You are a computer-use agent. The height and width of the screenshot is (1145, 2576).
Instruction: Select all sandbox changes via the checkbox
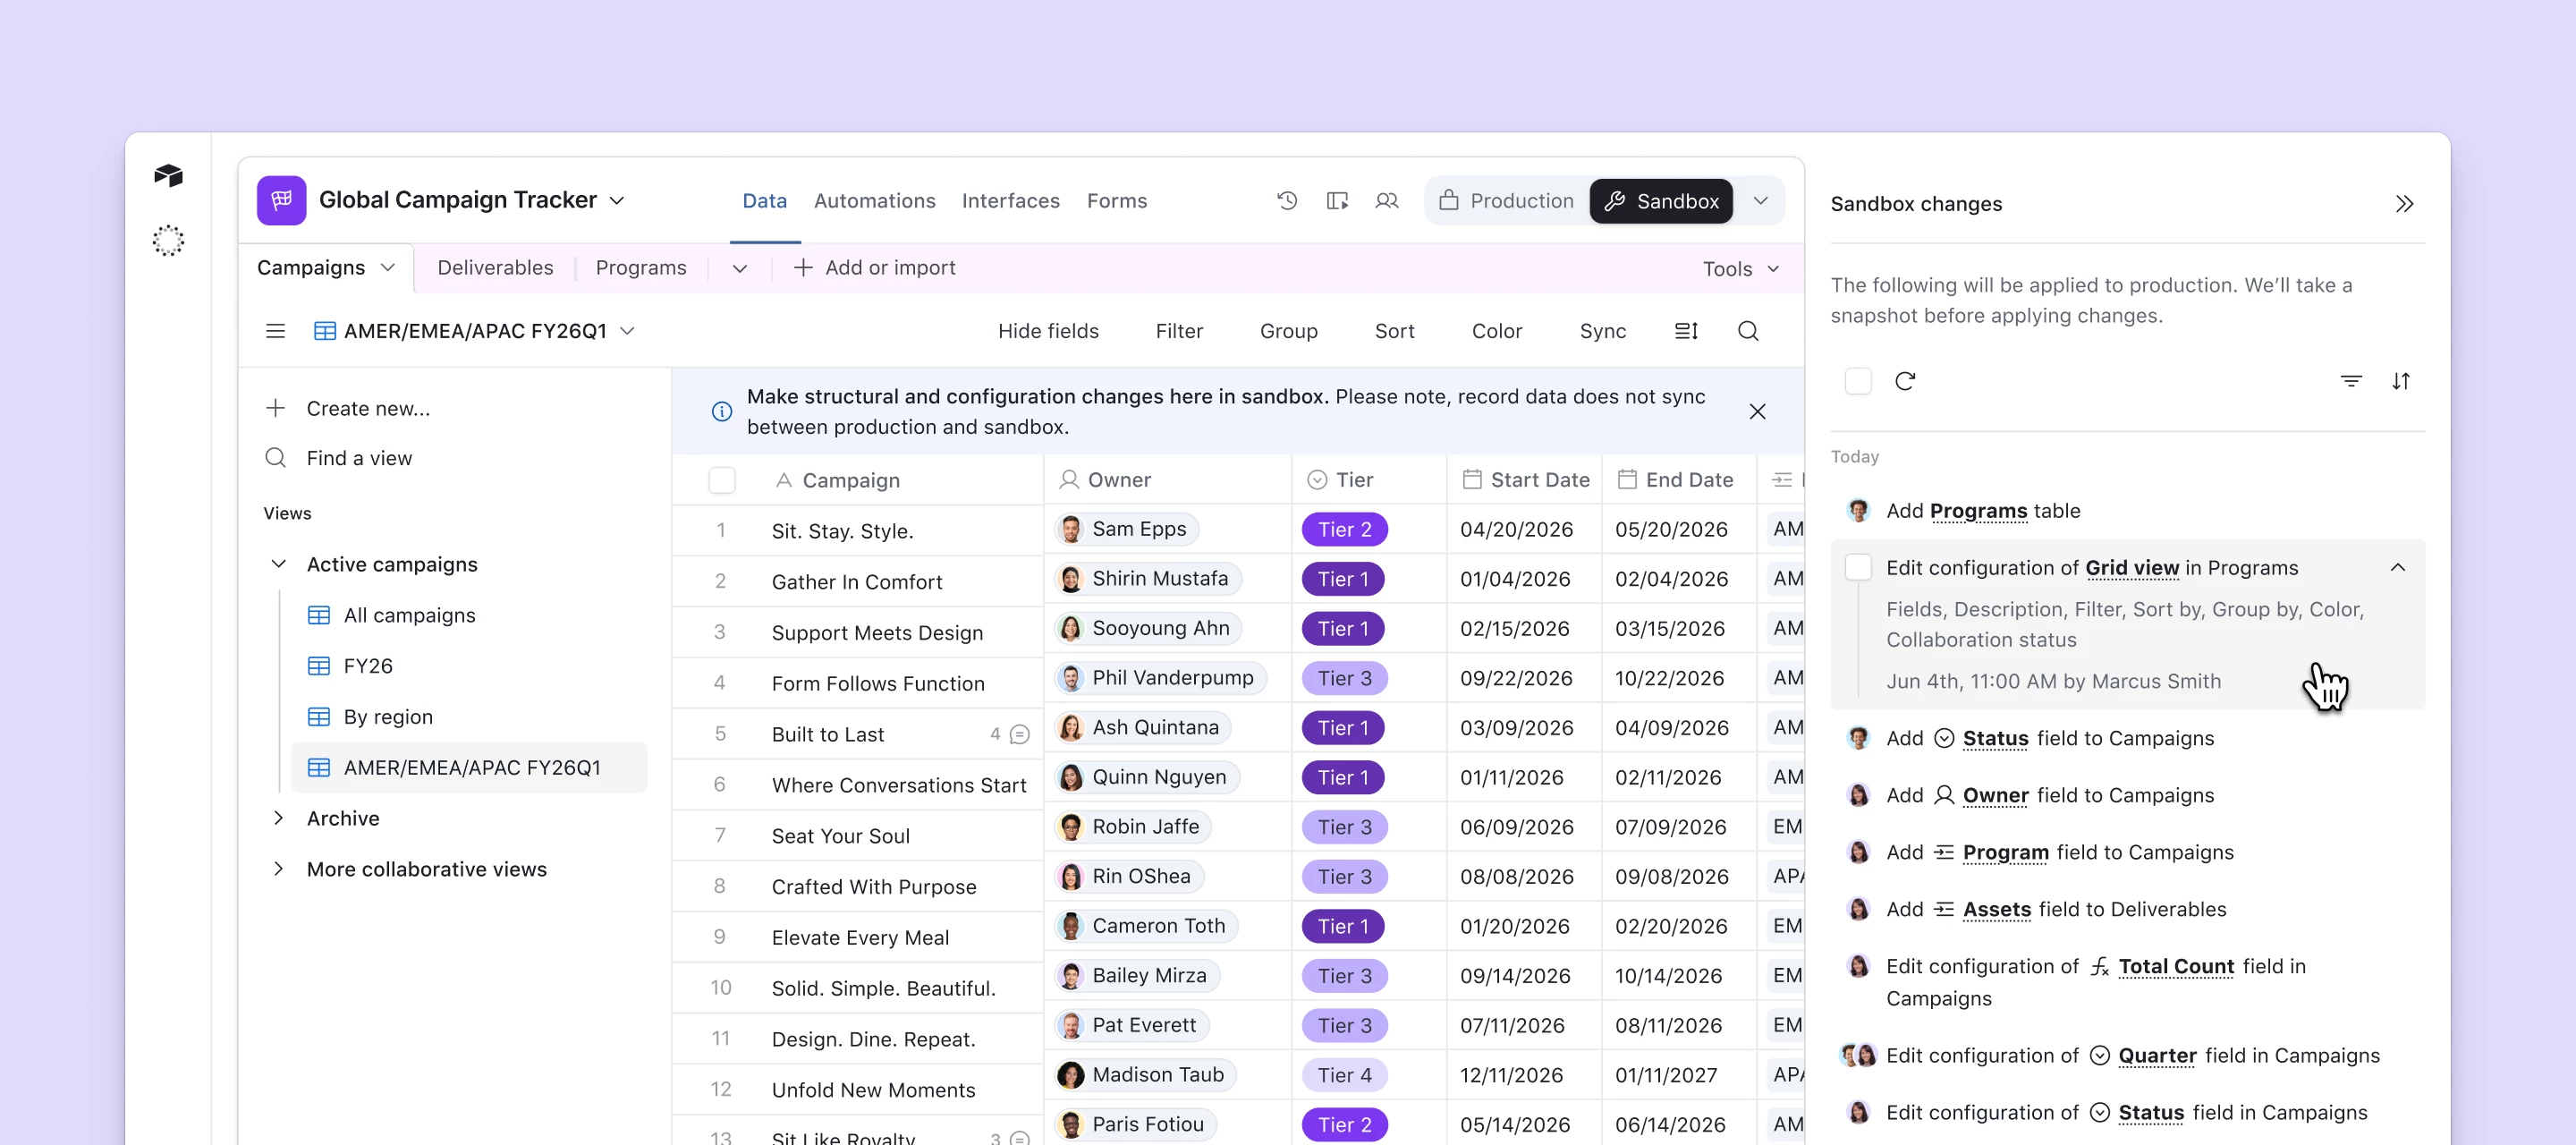point(1859,381)
